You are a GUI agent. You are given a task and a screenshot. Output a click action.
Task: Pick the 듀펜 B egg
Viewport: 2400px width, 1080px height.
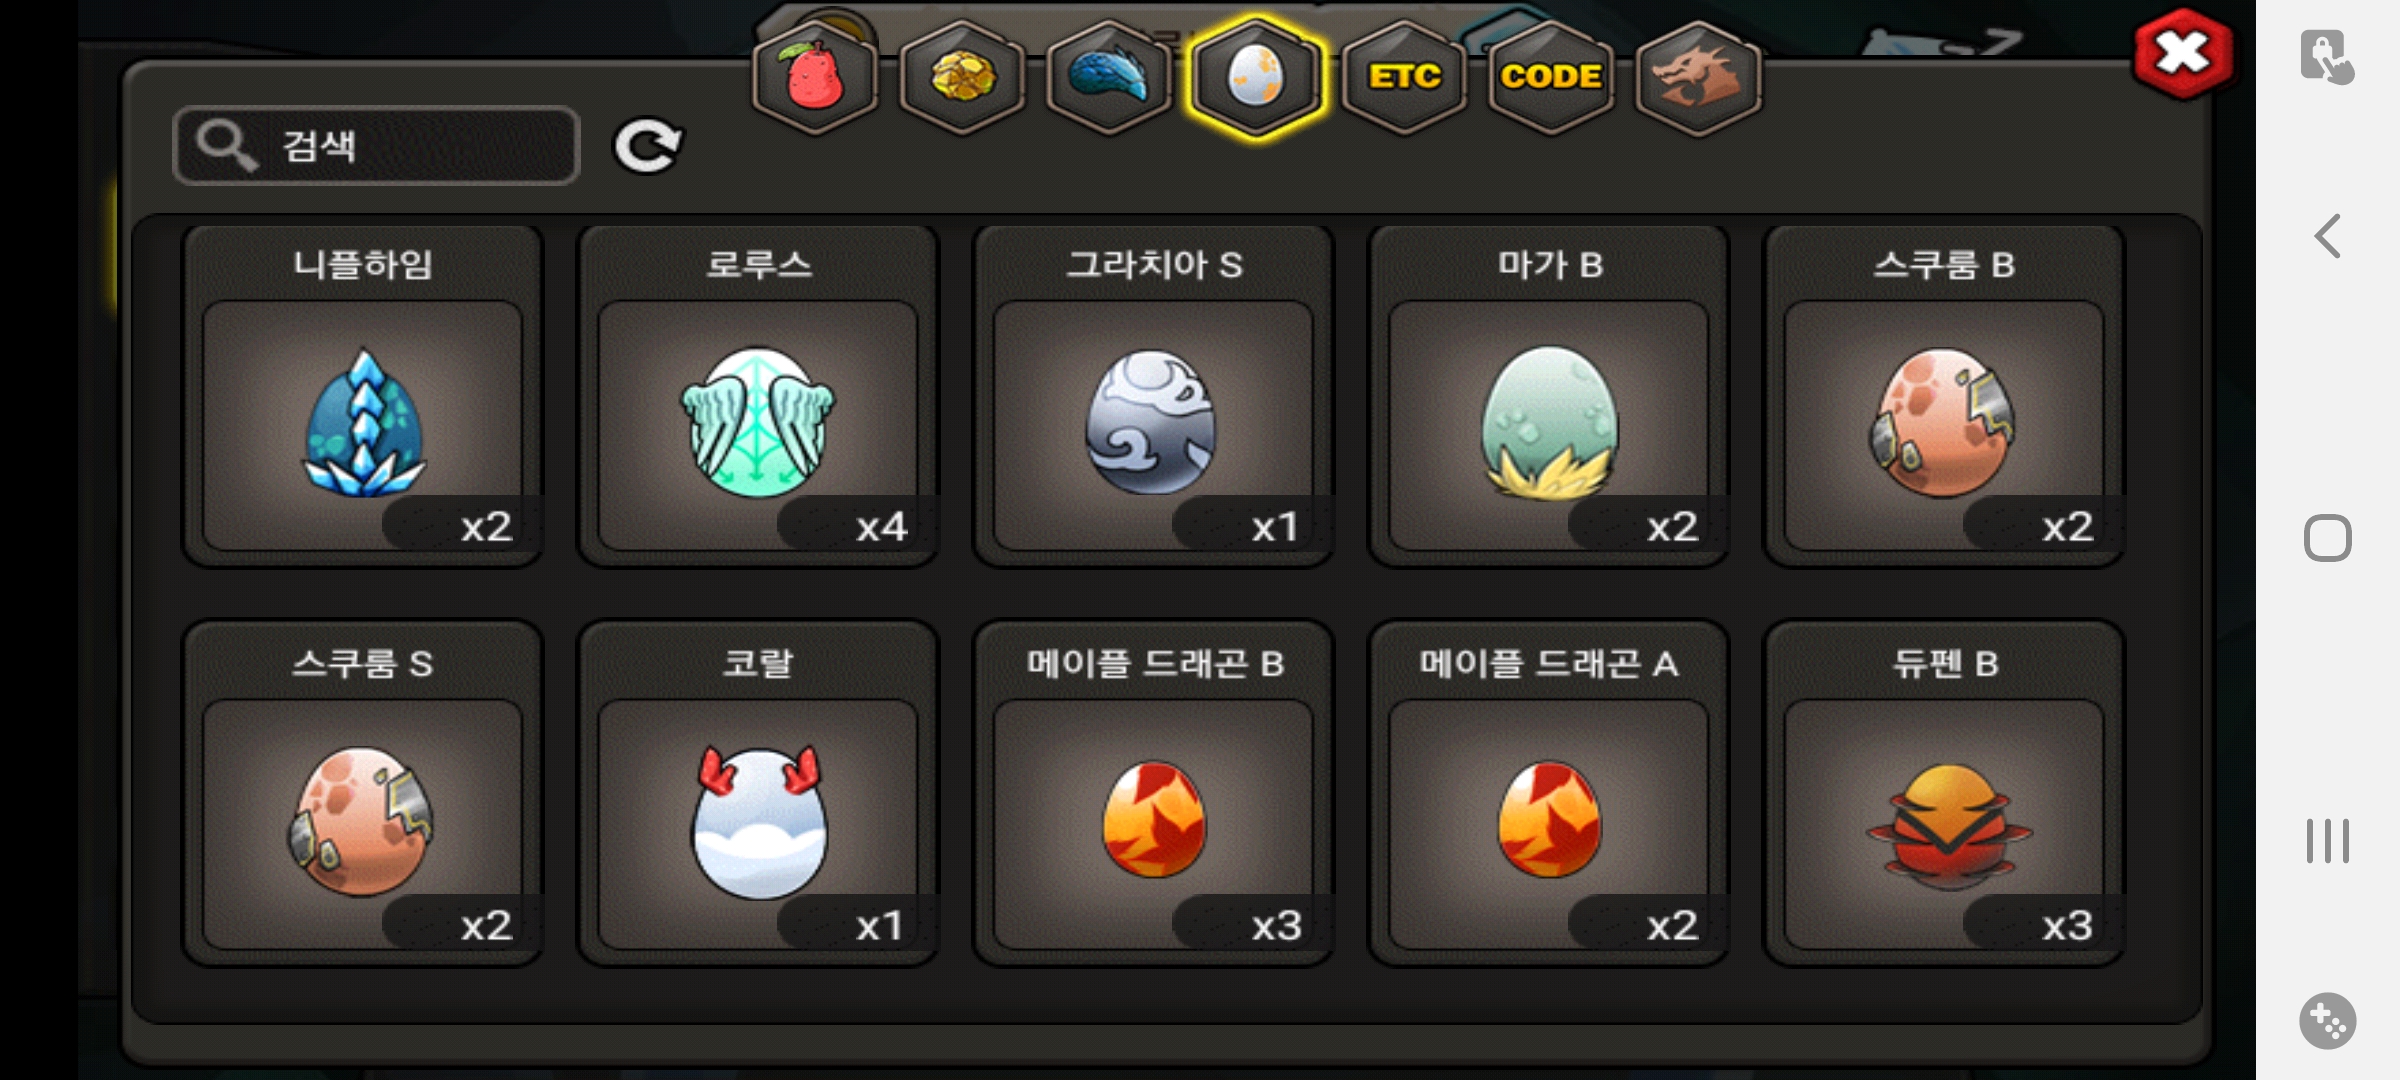[1944, 794]
